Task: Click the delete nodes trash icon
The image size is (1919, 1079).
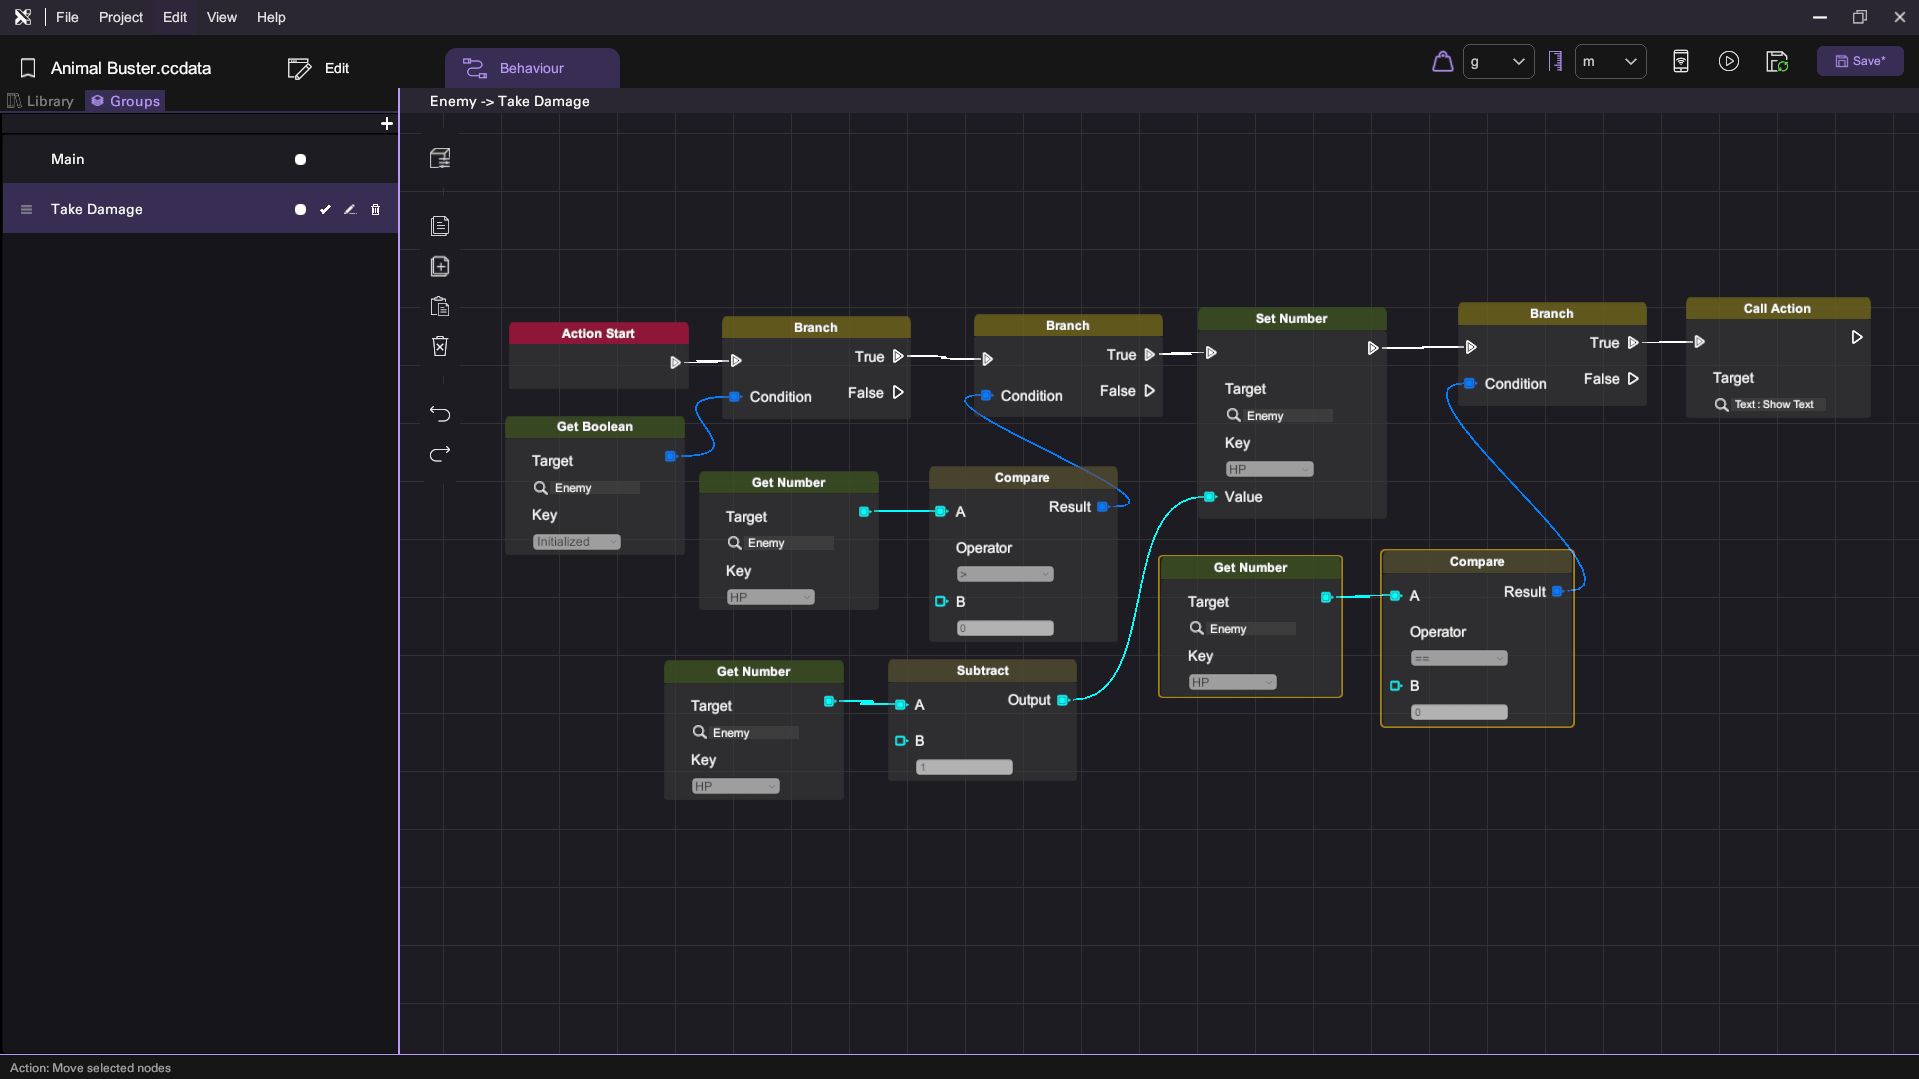Action: tap(440, 346)
